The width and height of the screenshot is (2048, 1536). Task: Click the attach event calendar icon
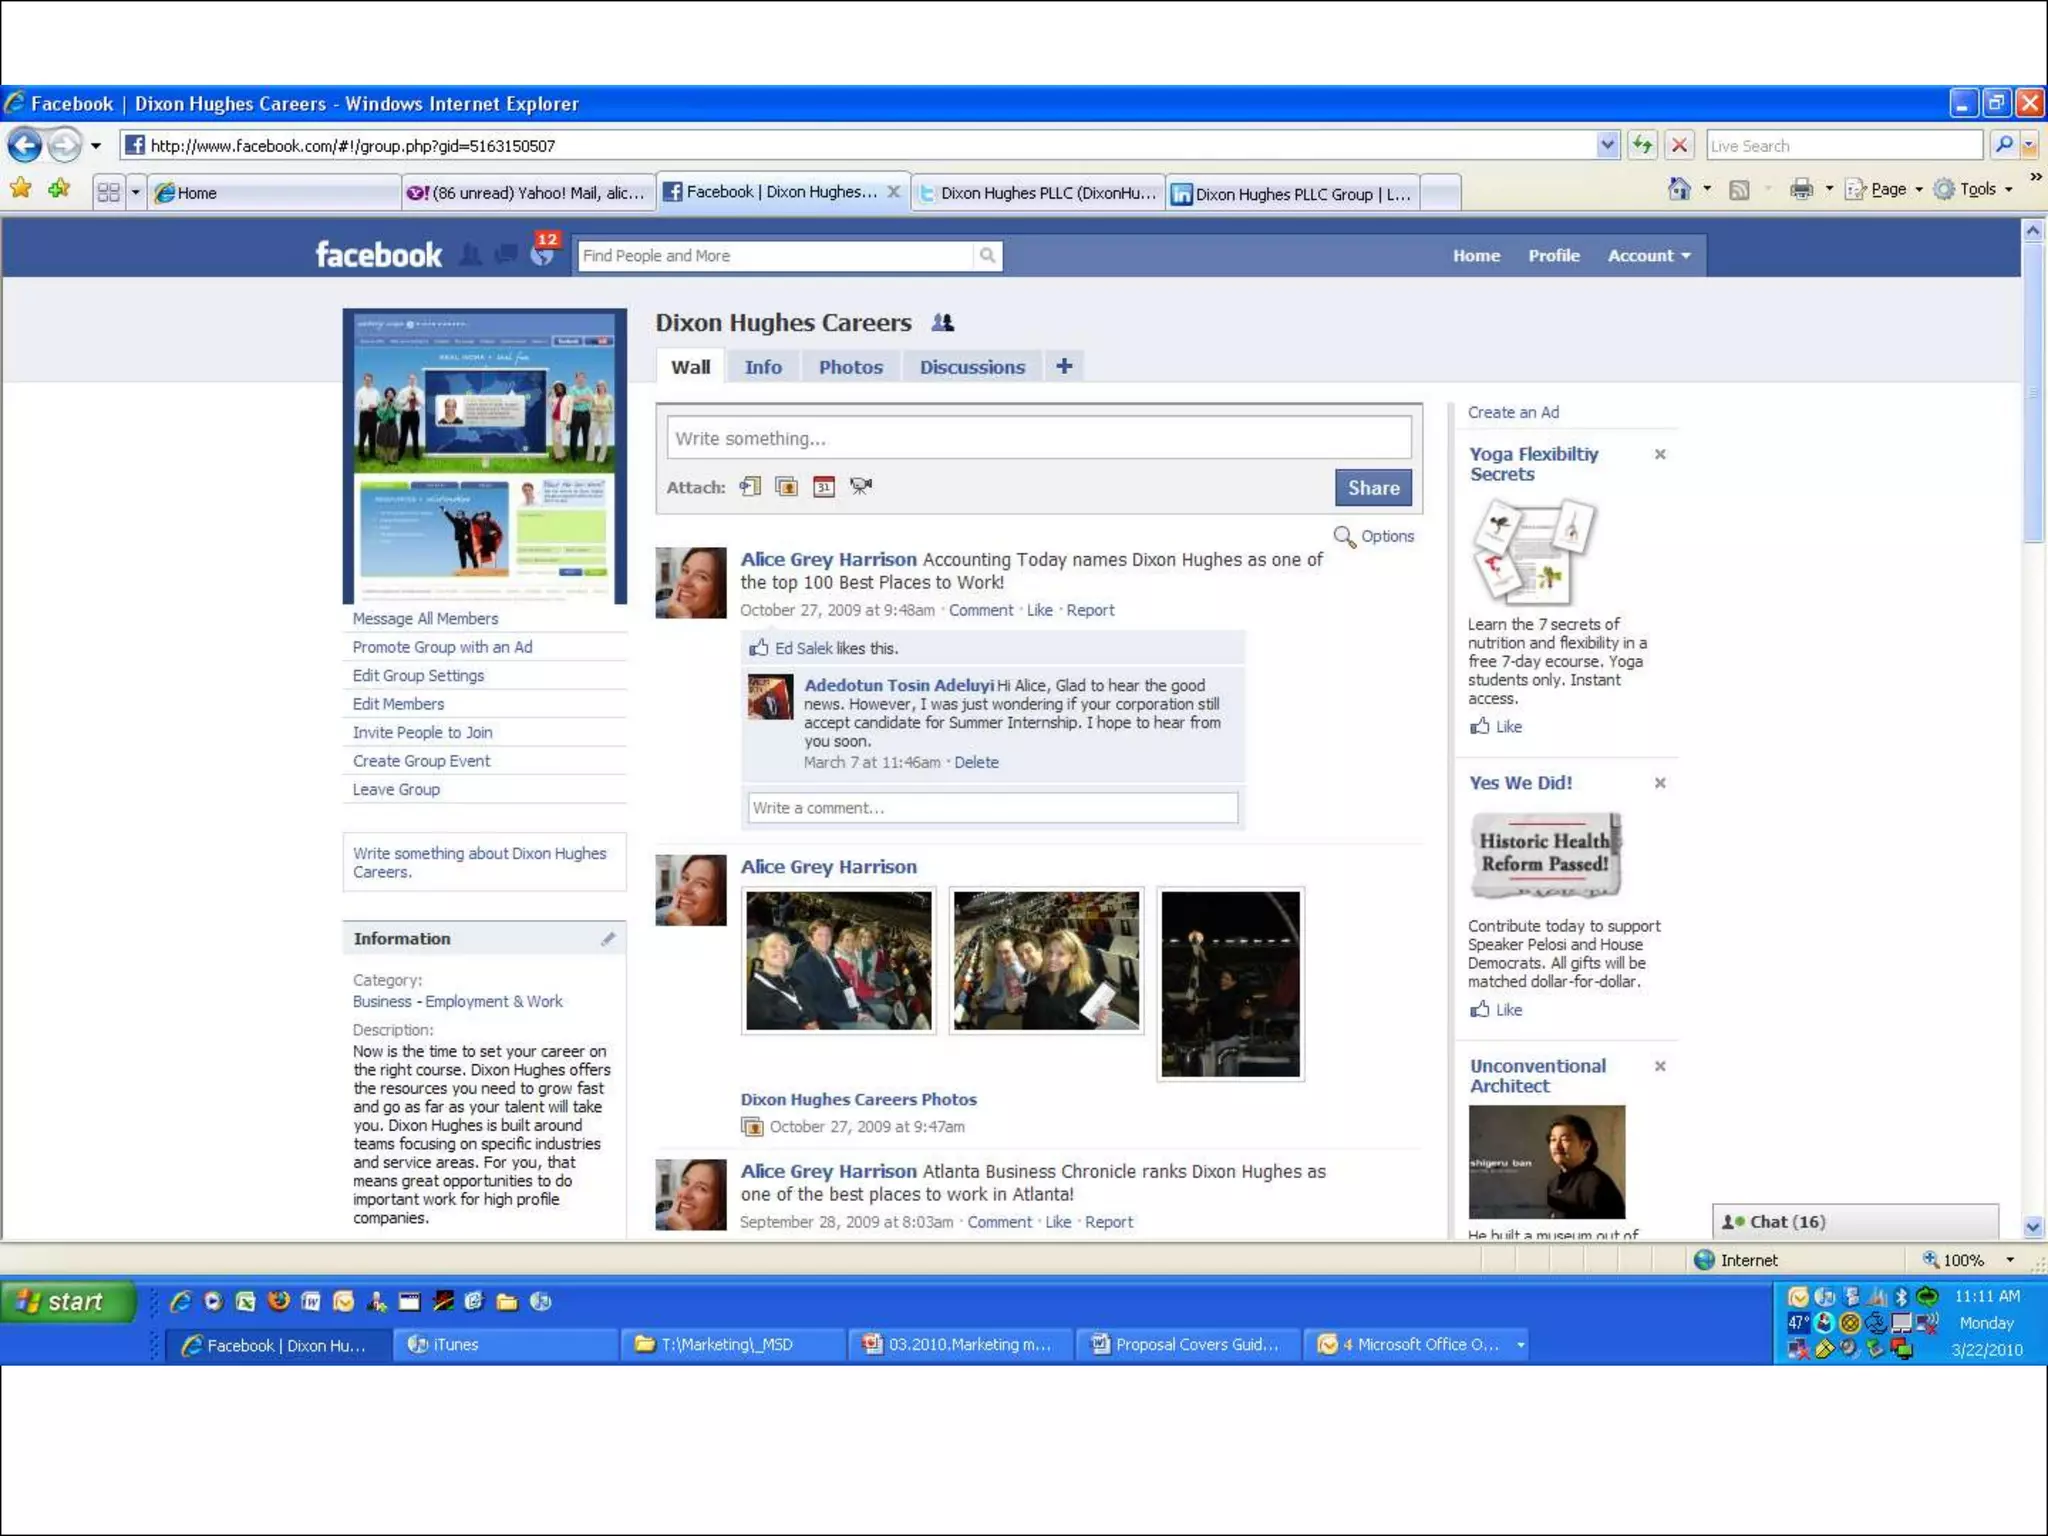[x=824, y=487]
